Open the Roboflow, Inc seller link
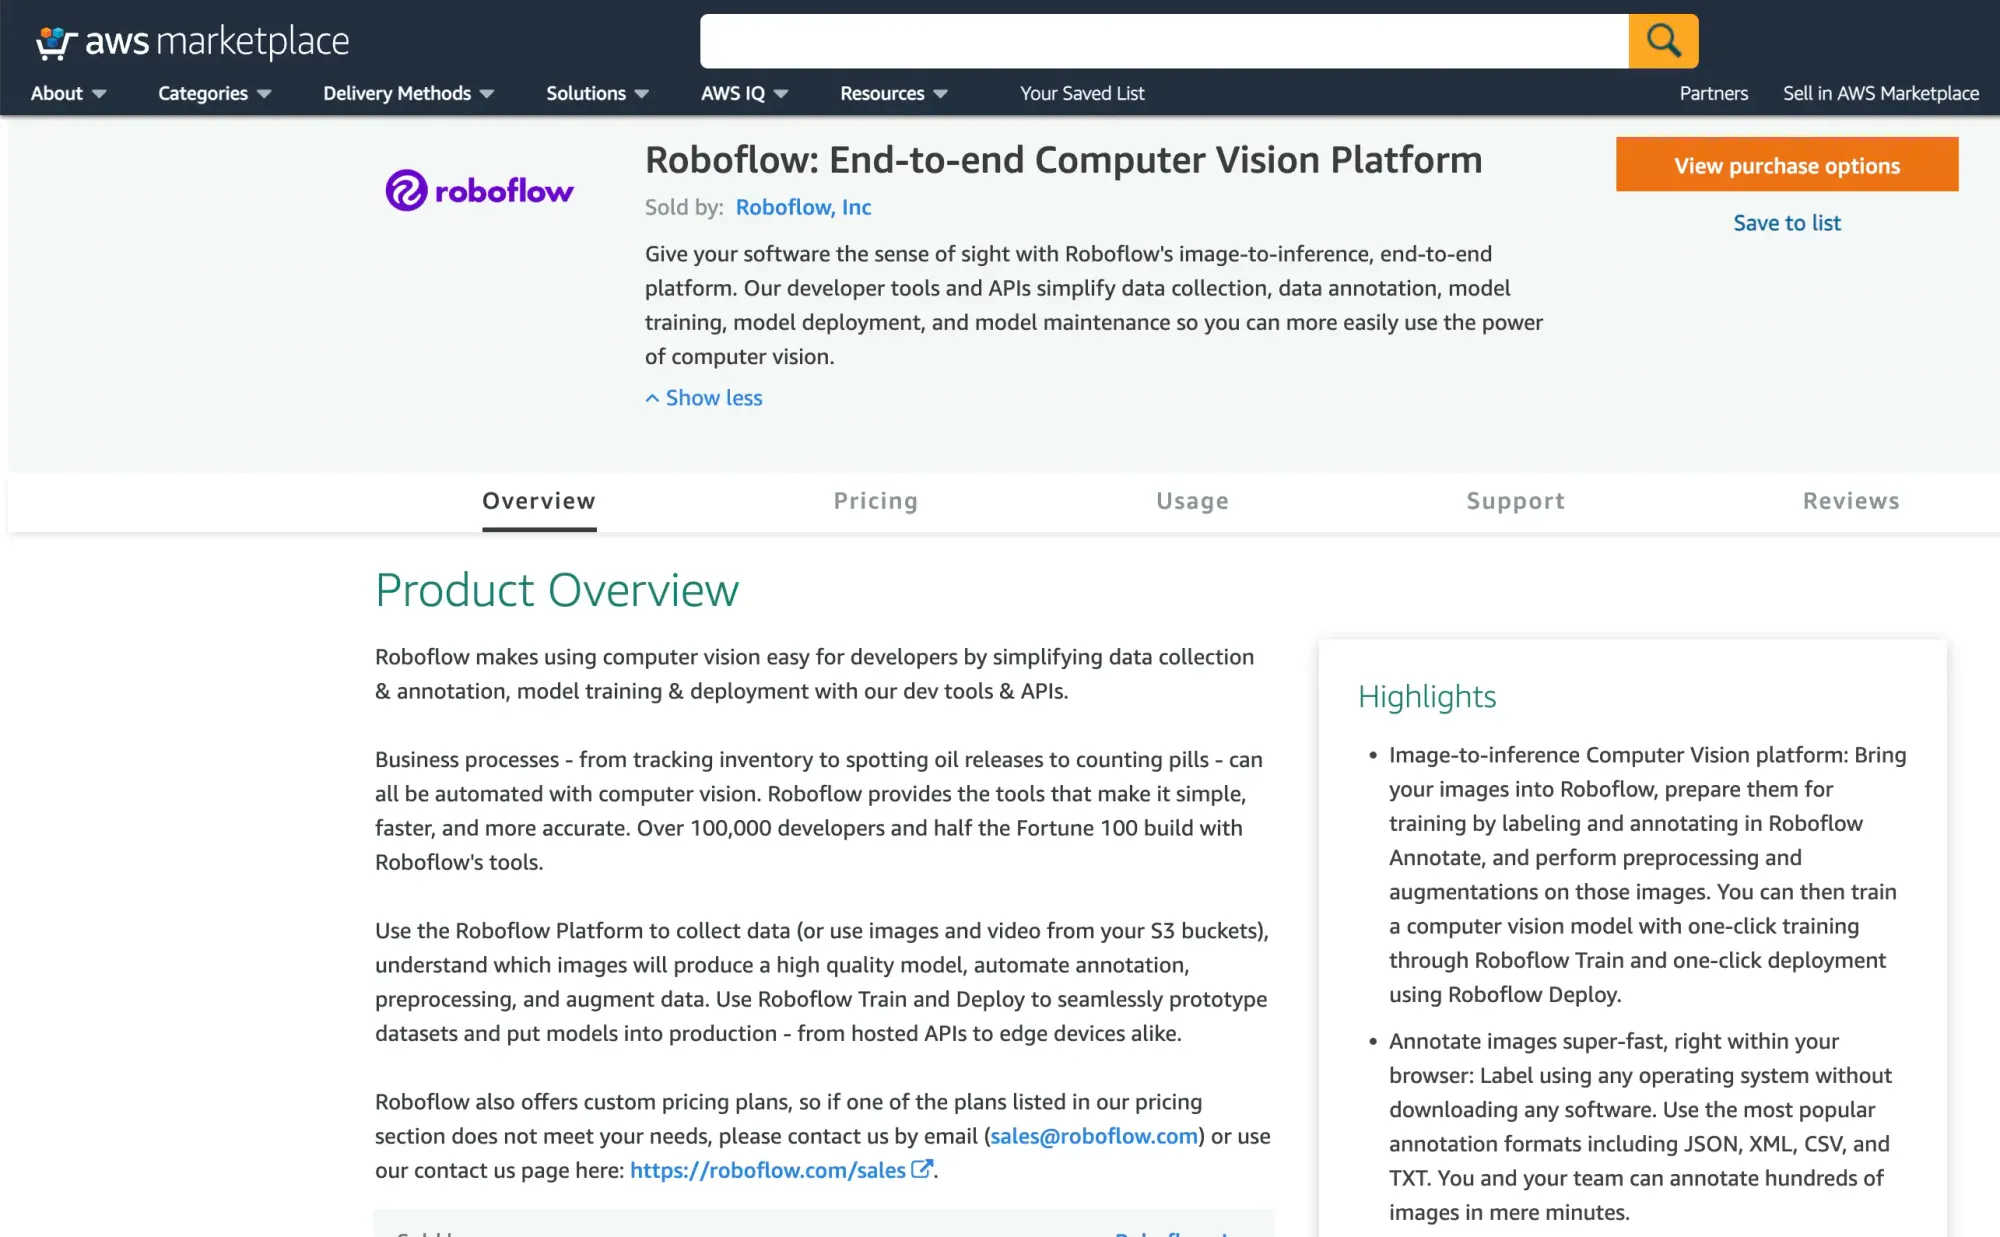This screenshot has height=1237, width=2000. coord(803,207)
